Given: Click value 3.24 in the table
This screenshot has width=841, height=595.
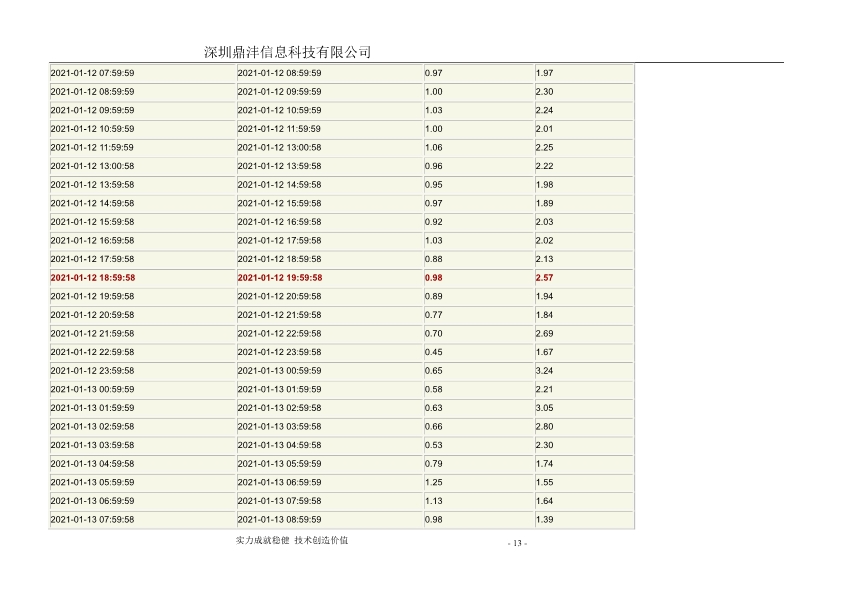Looking at the screenshot, I should click(x=544, y=371).
